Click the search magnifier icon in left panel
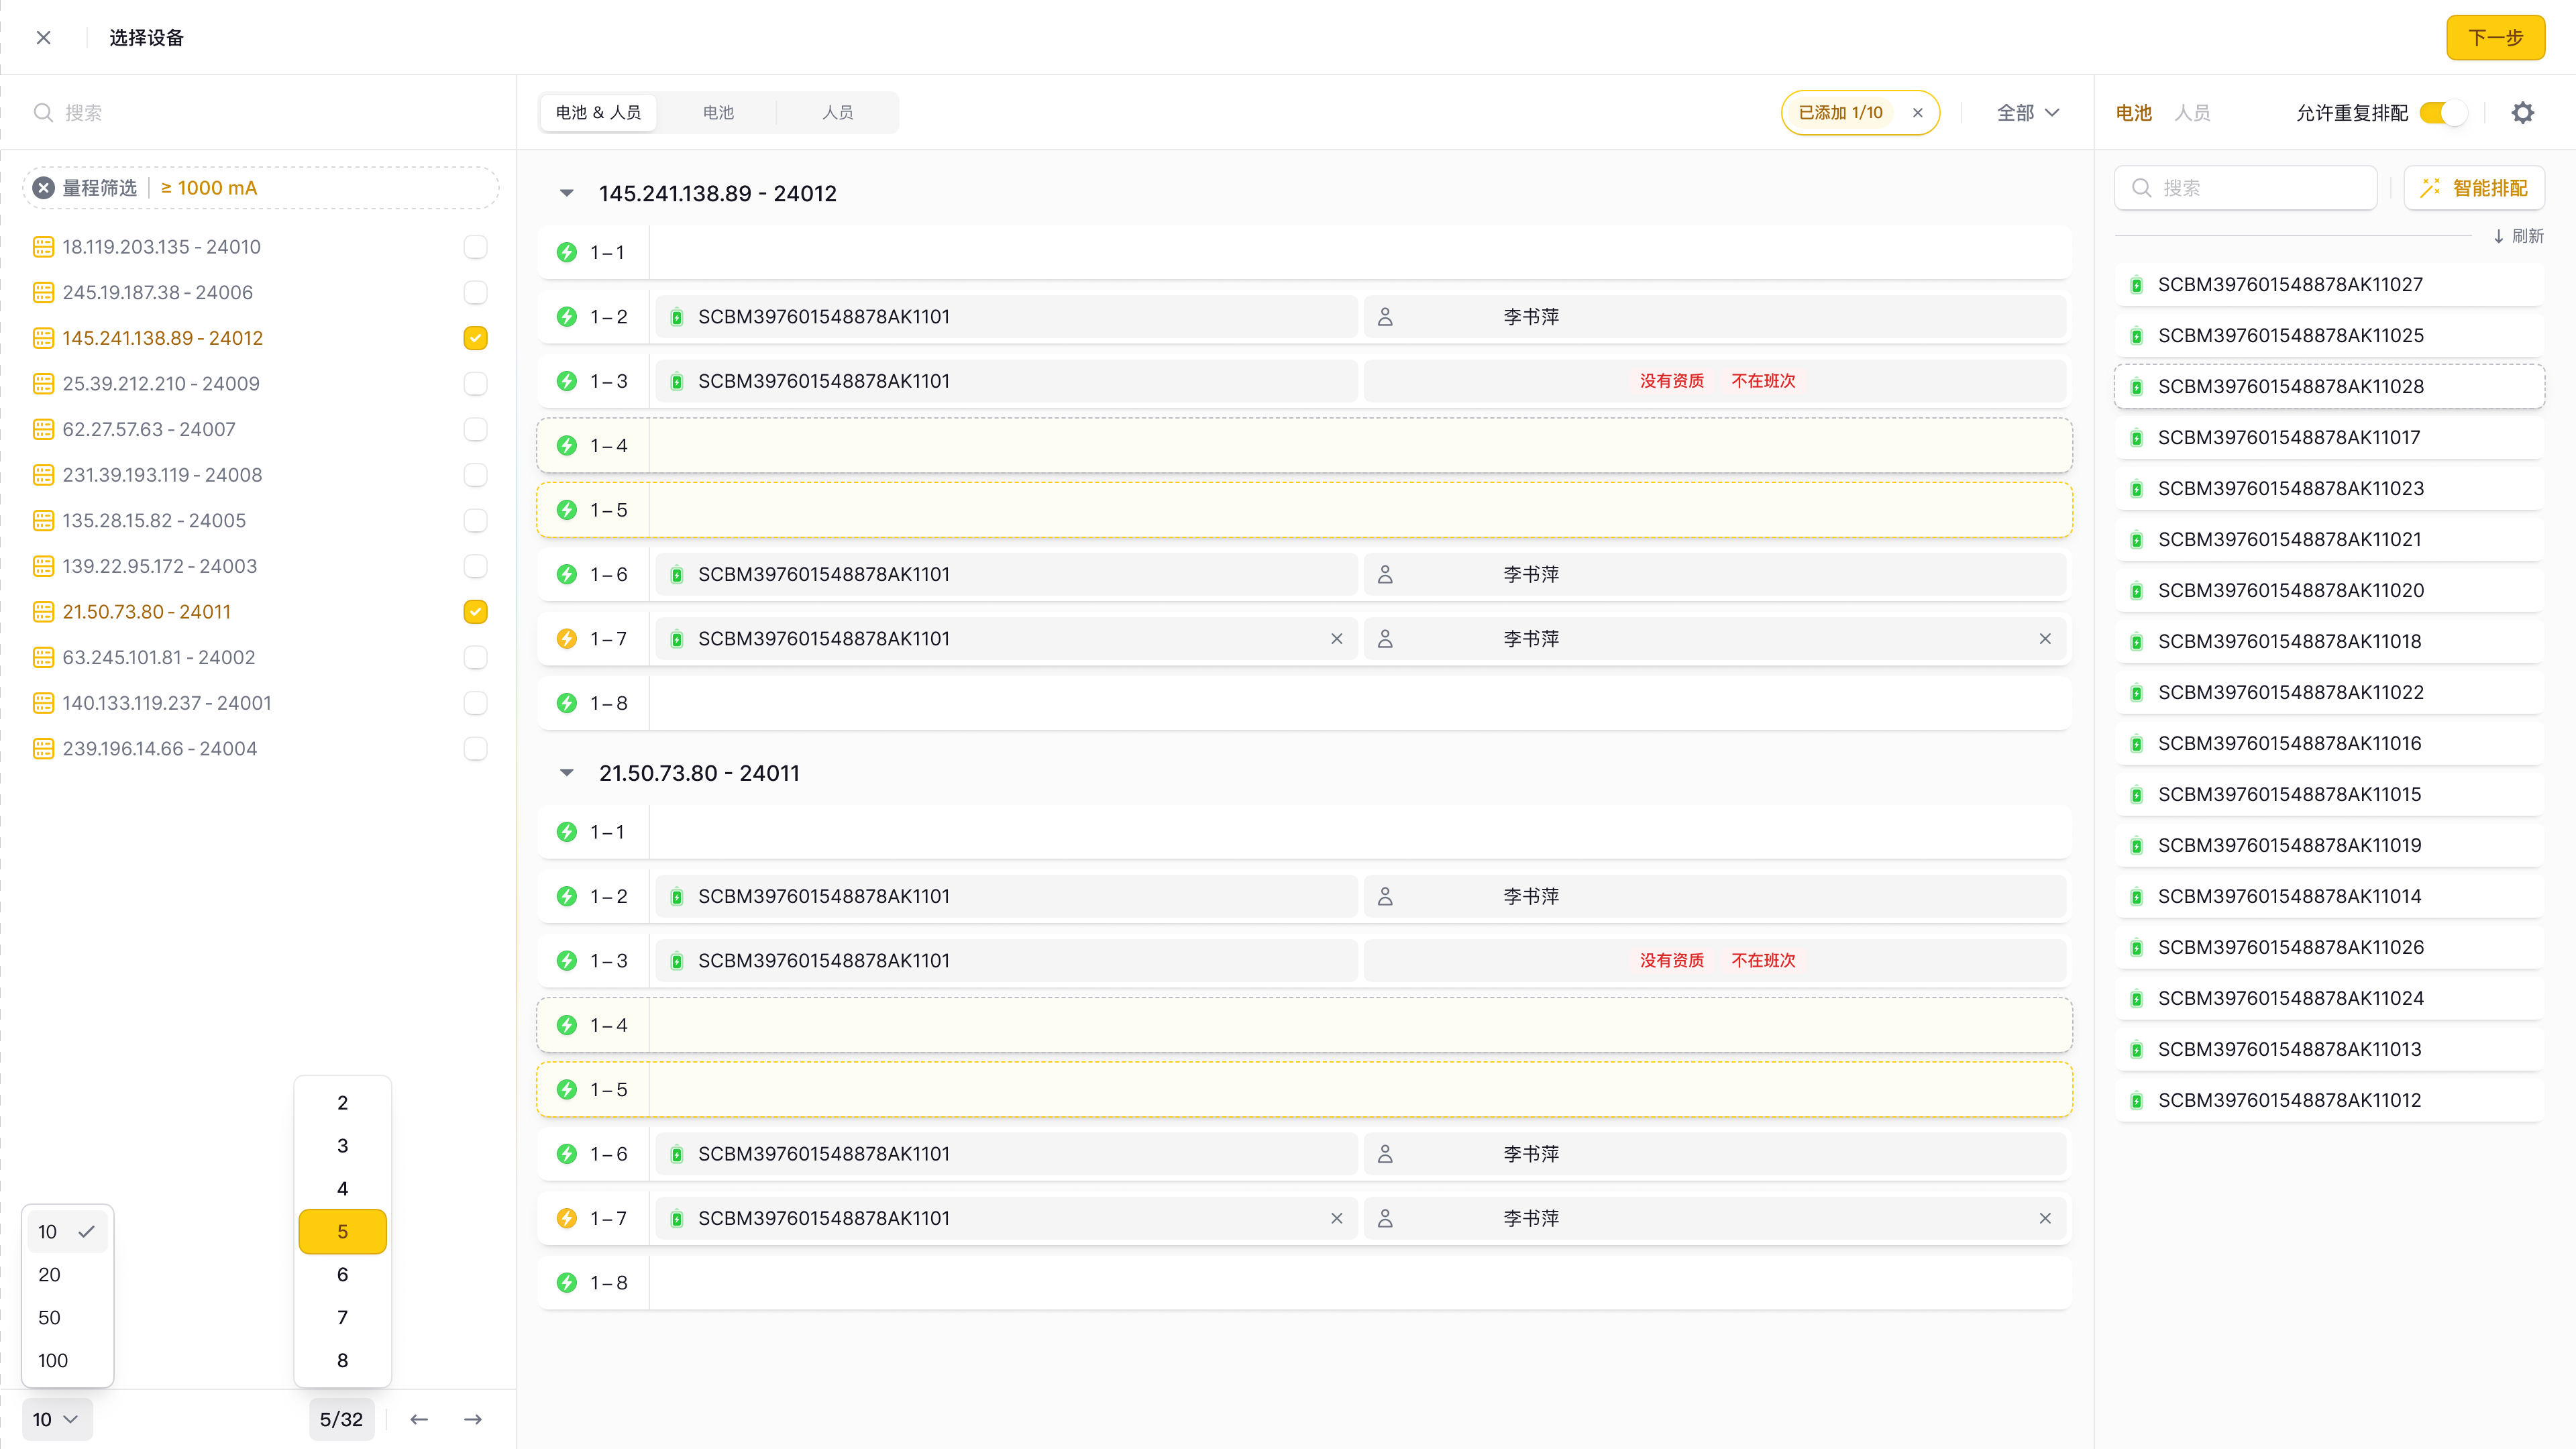Viewport: 2576px width, 1449px height. coord(43,113)
